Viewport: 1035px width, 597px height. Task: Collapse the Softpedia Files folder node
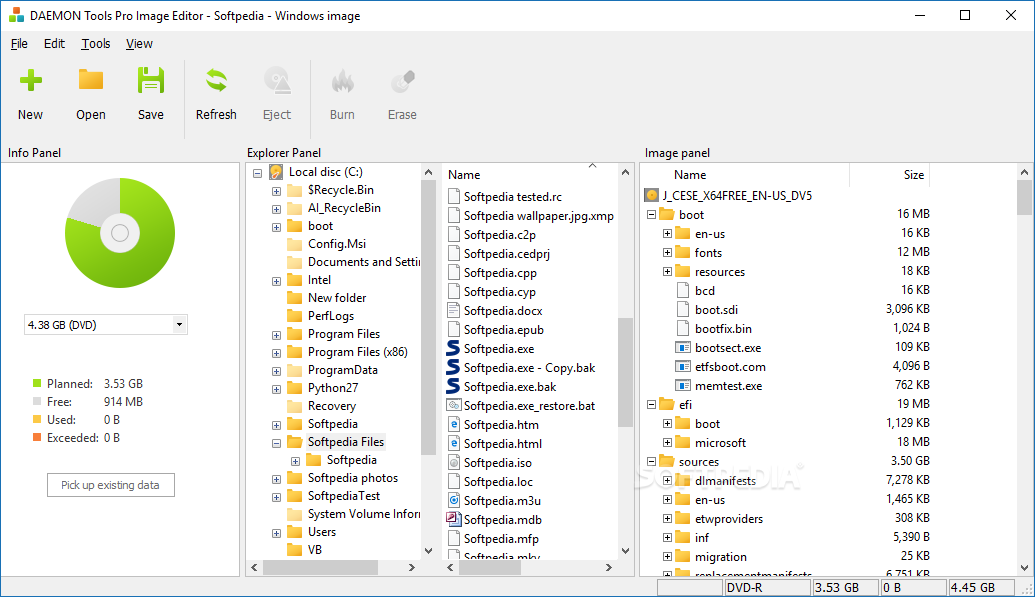tap(277, 443)
